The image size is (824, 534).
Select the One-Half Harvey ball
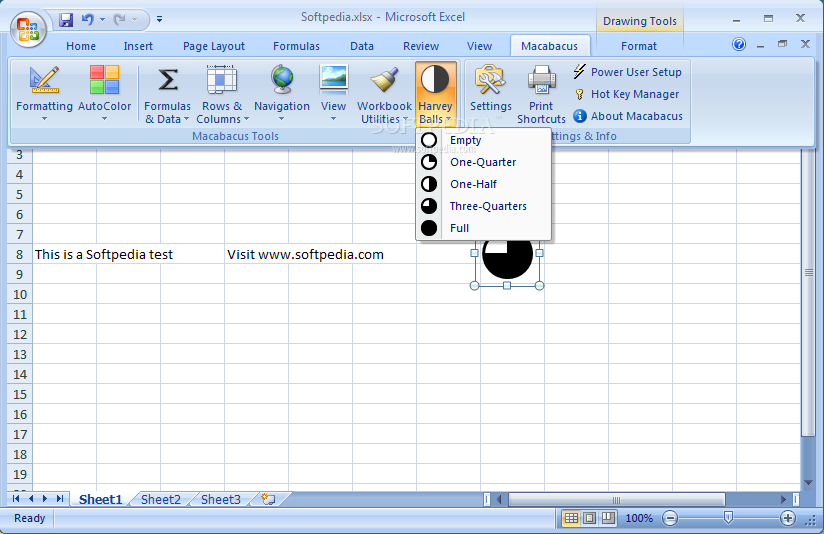click(483, 184)
